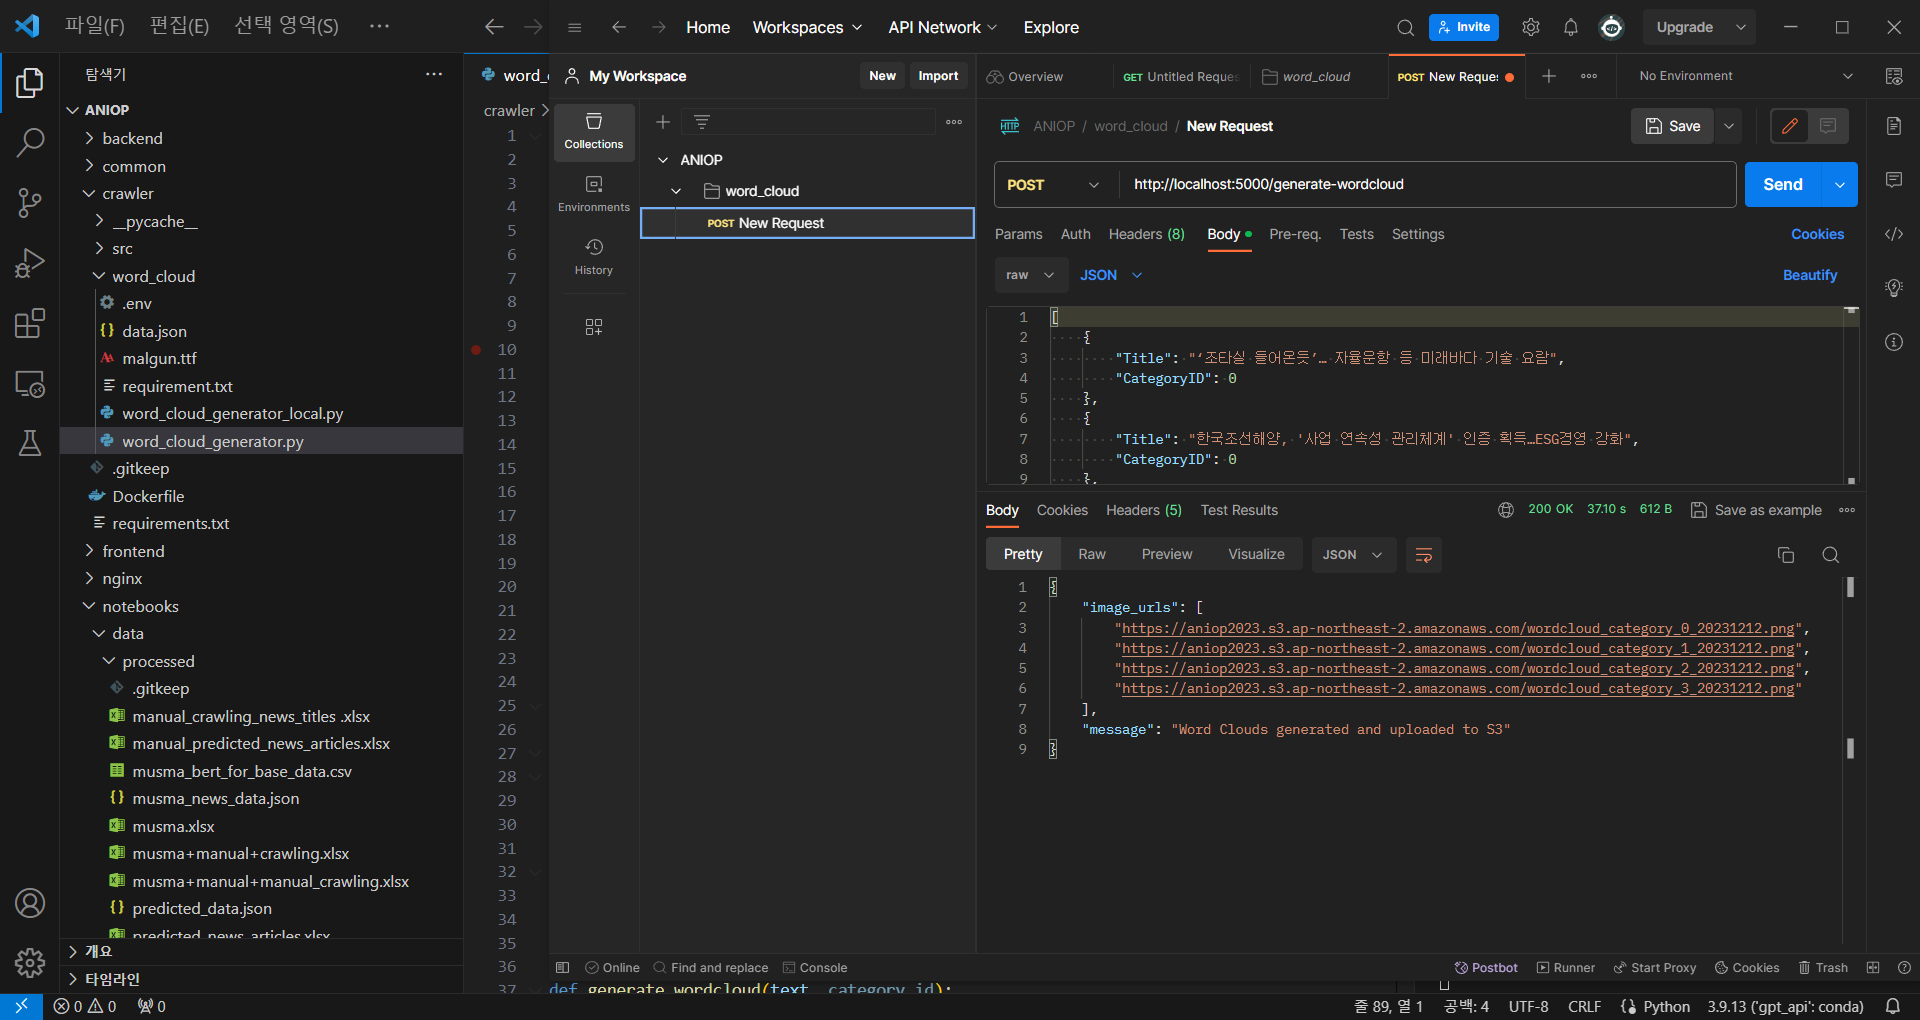Open VS Code Search view icon
This screenshot has width=1920, height=1020.
pyautogui.click(x=30, y=143)
